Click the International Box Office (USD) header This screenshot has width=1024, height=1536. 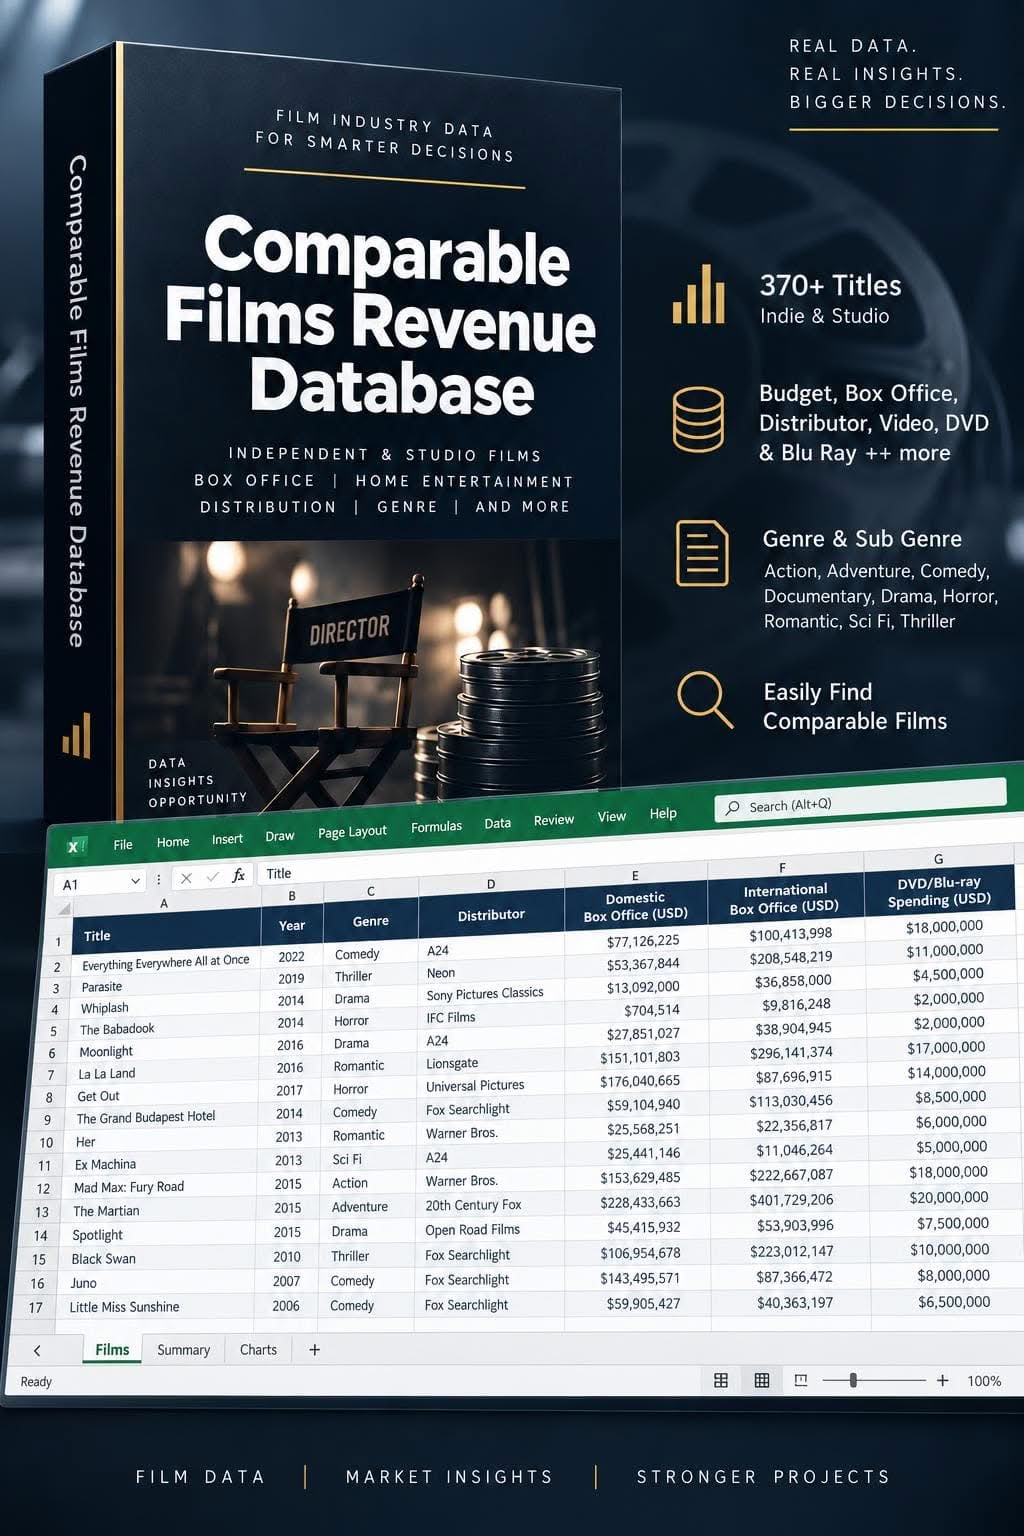[x=785, y=898]
